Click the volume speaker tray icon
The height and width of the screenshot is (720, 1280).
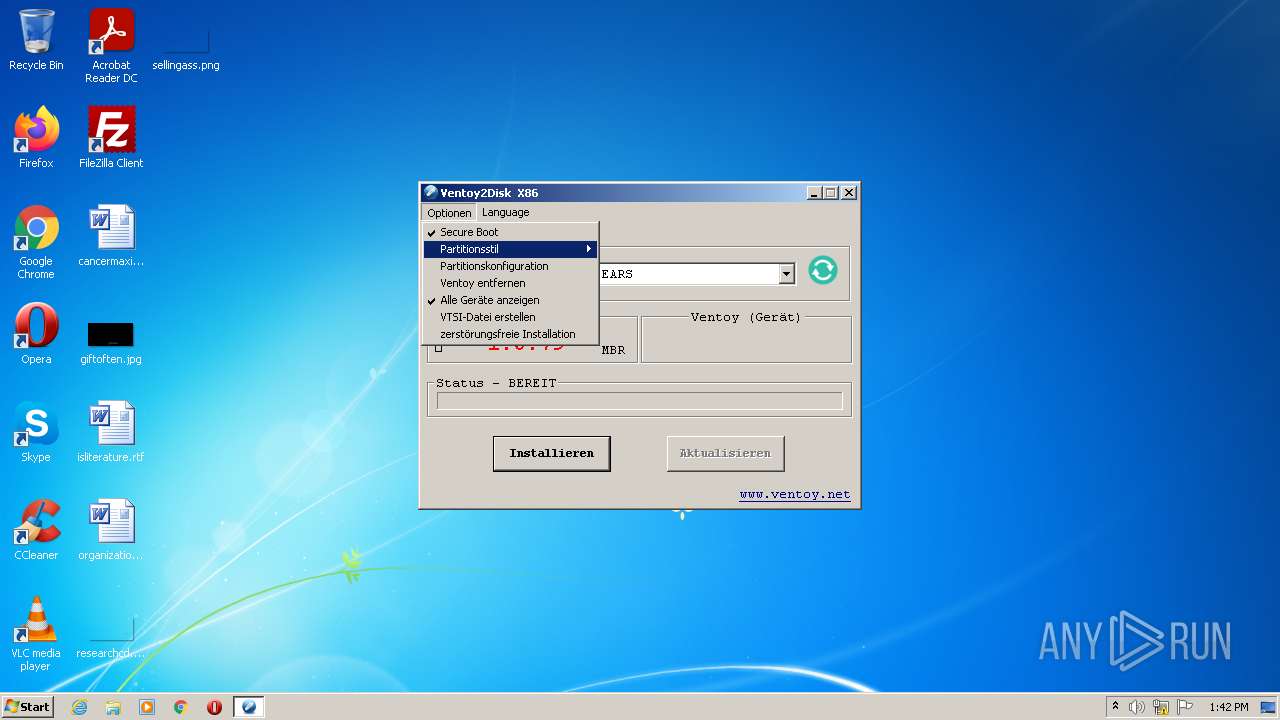coord(1137,707)
